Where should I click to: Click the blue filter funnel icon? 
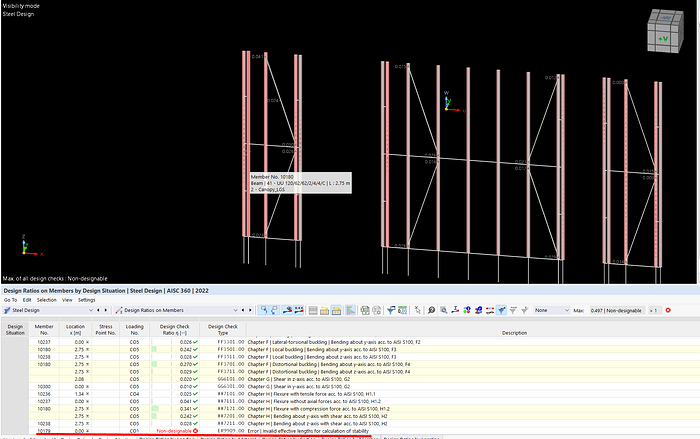point(391,310)
